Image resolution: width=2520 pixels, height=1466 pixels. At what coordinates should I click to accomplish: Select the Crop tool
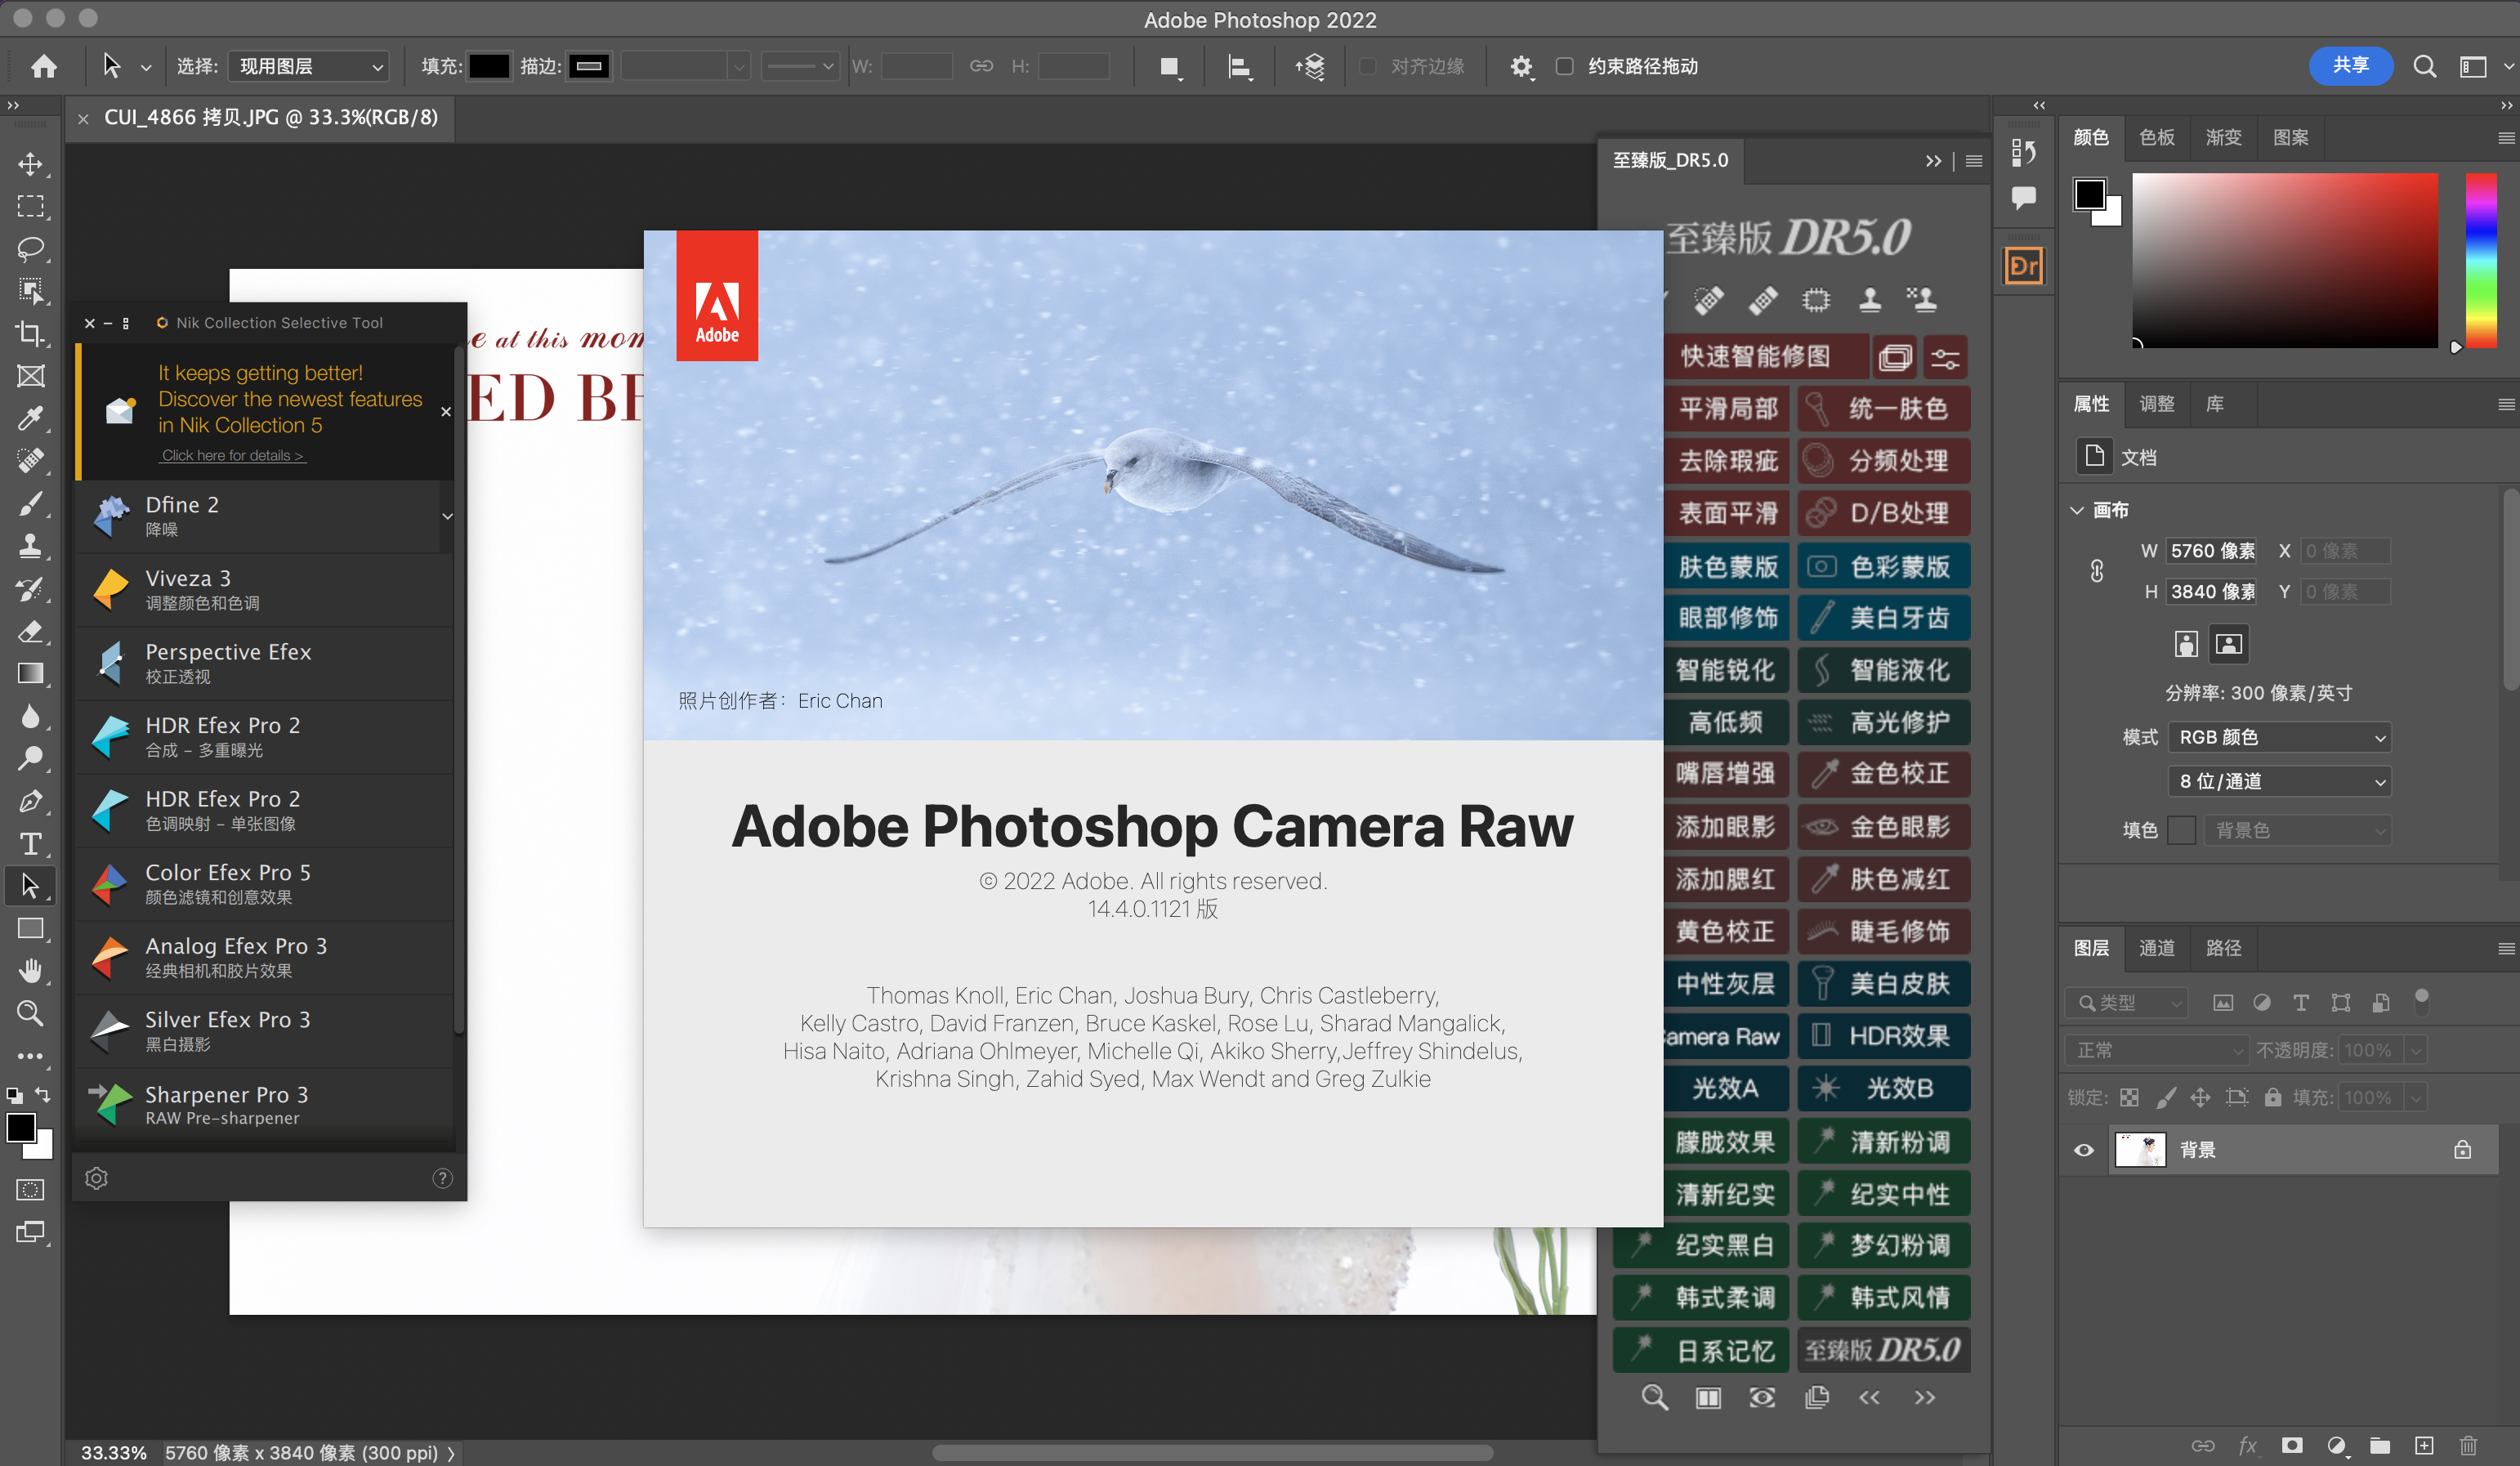tap(30, 333)
